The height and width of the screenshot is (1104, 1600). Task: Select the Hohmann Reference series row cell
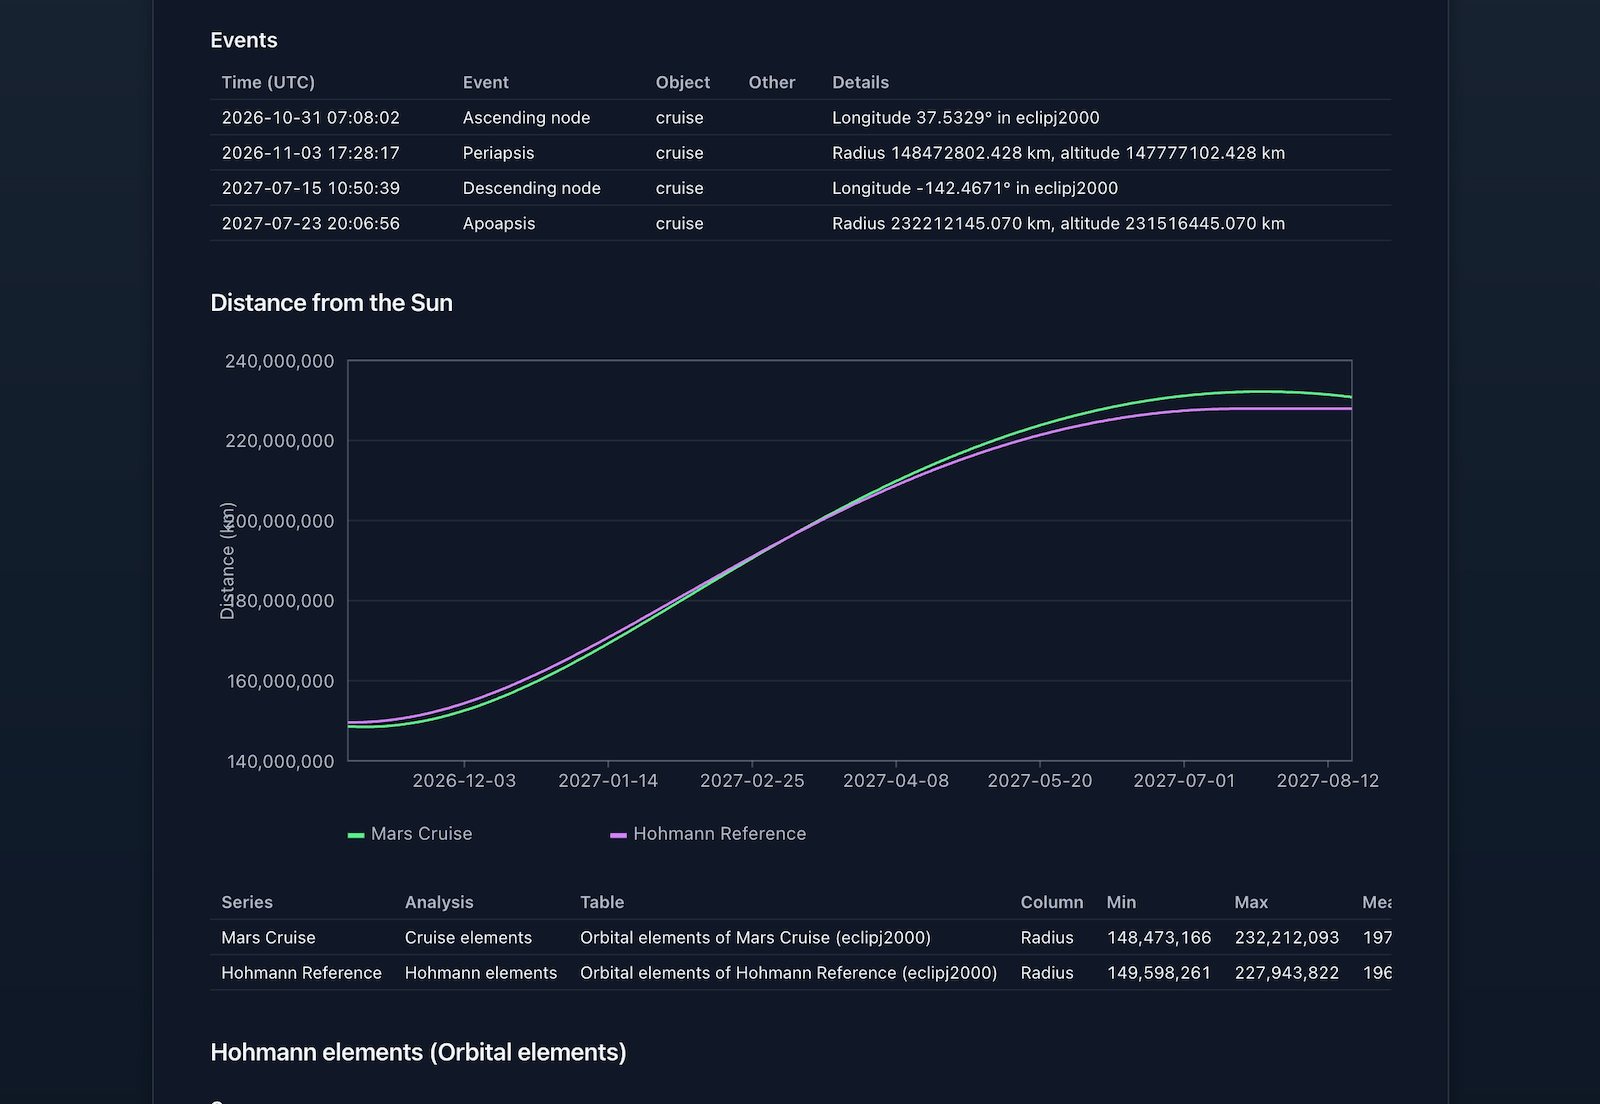pos(301,973)
